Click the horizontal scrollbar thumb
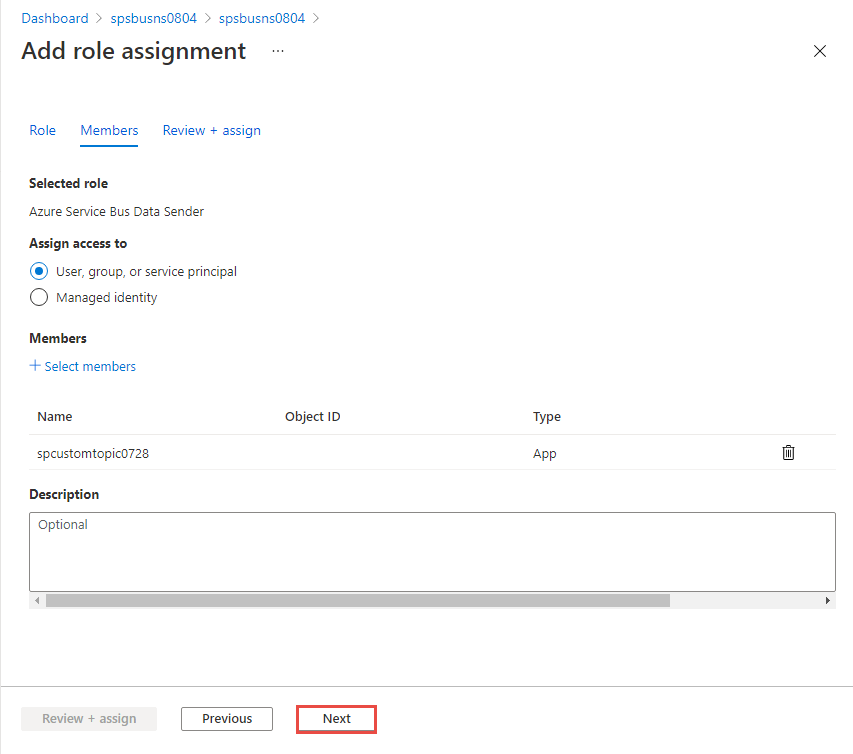Image resolution: width=853 pixels, height=754 pixels. (357, 600)
